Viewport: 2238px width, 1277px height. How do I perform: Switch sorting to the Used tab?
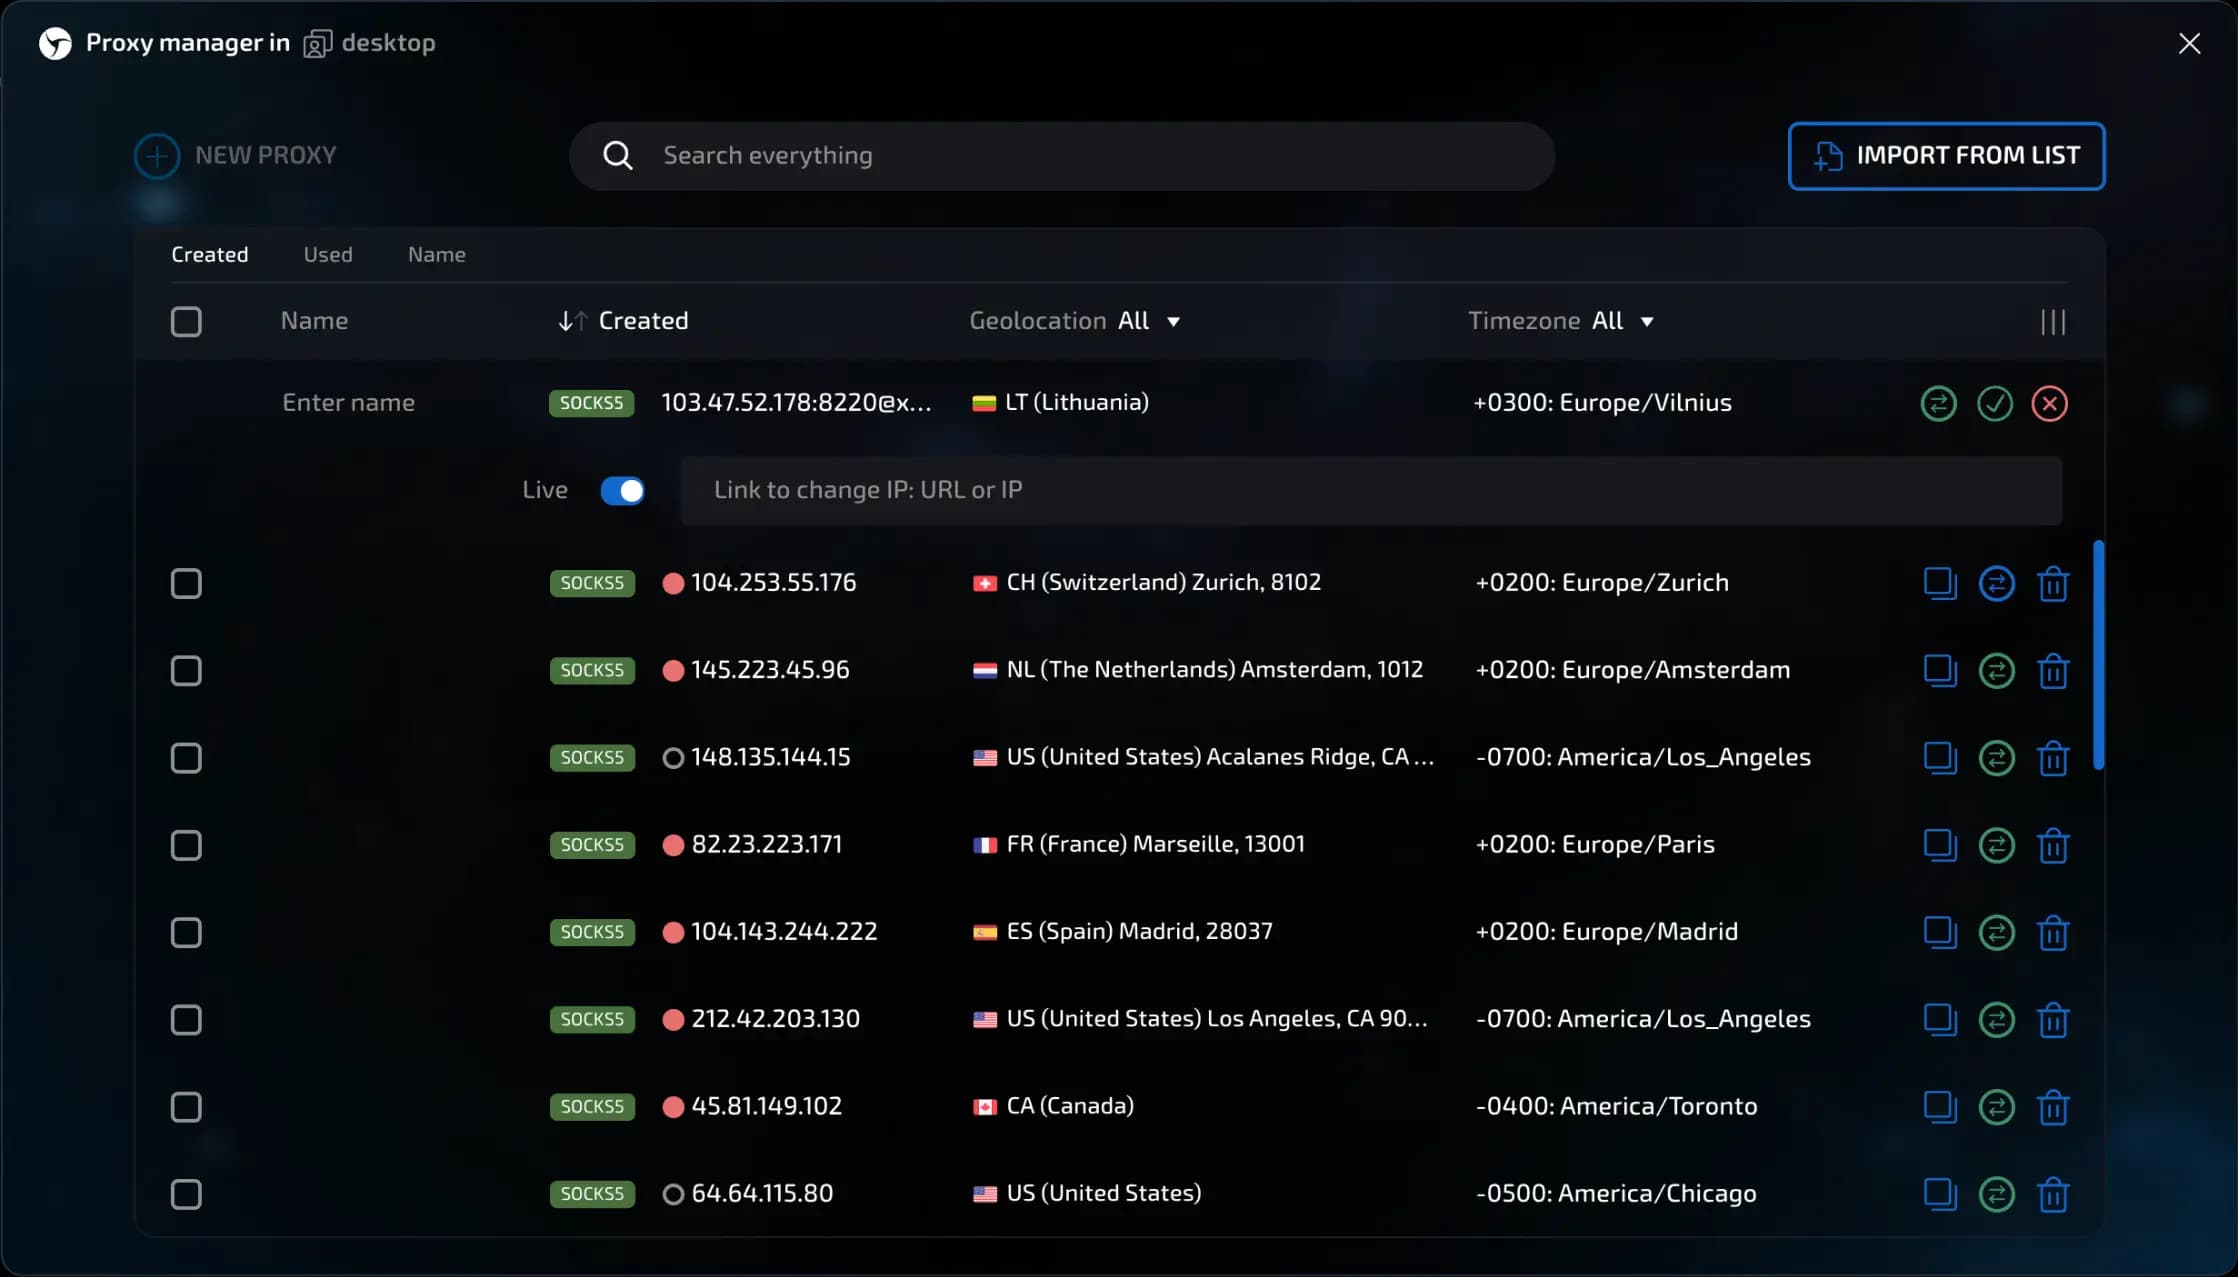[x=327, y=254]
